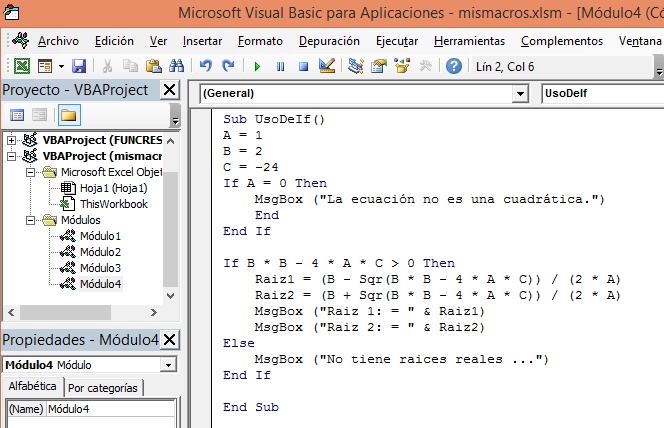Save the mismacros.xlsm project
The width and height of the screenshot is (664, 428).
[79, 66]
